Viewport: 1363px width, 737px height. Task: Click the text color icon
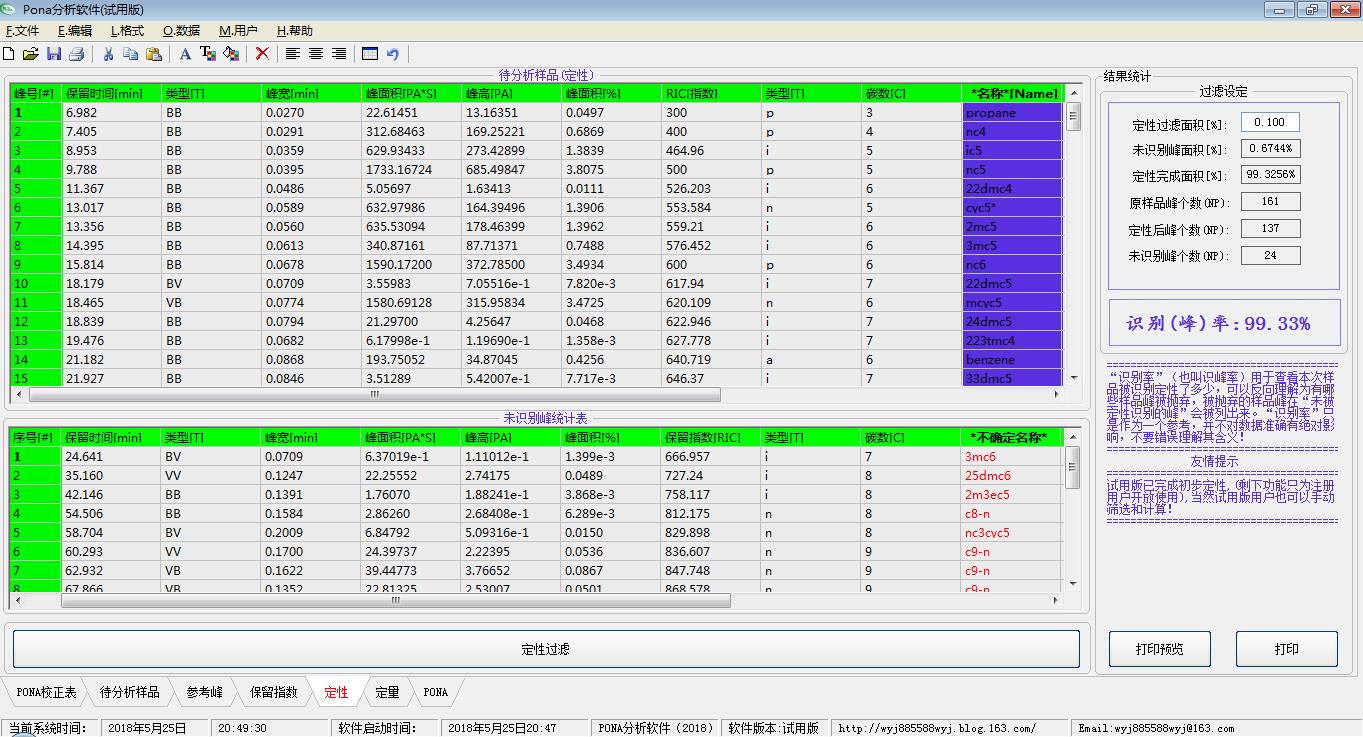coord(208,54)
